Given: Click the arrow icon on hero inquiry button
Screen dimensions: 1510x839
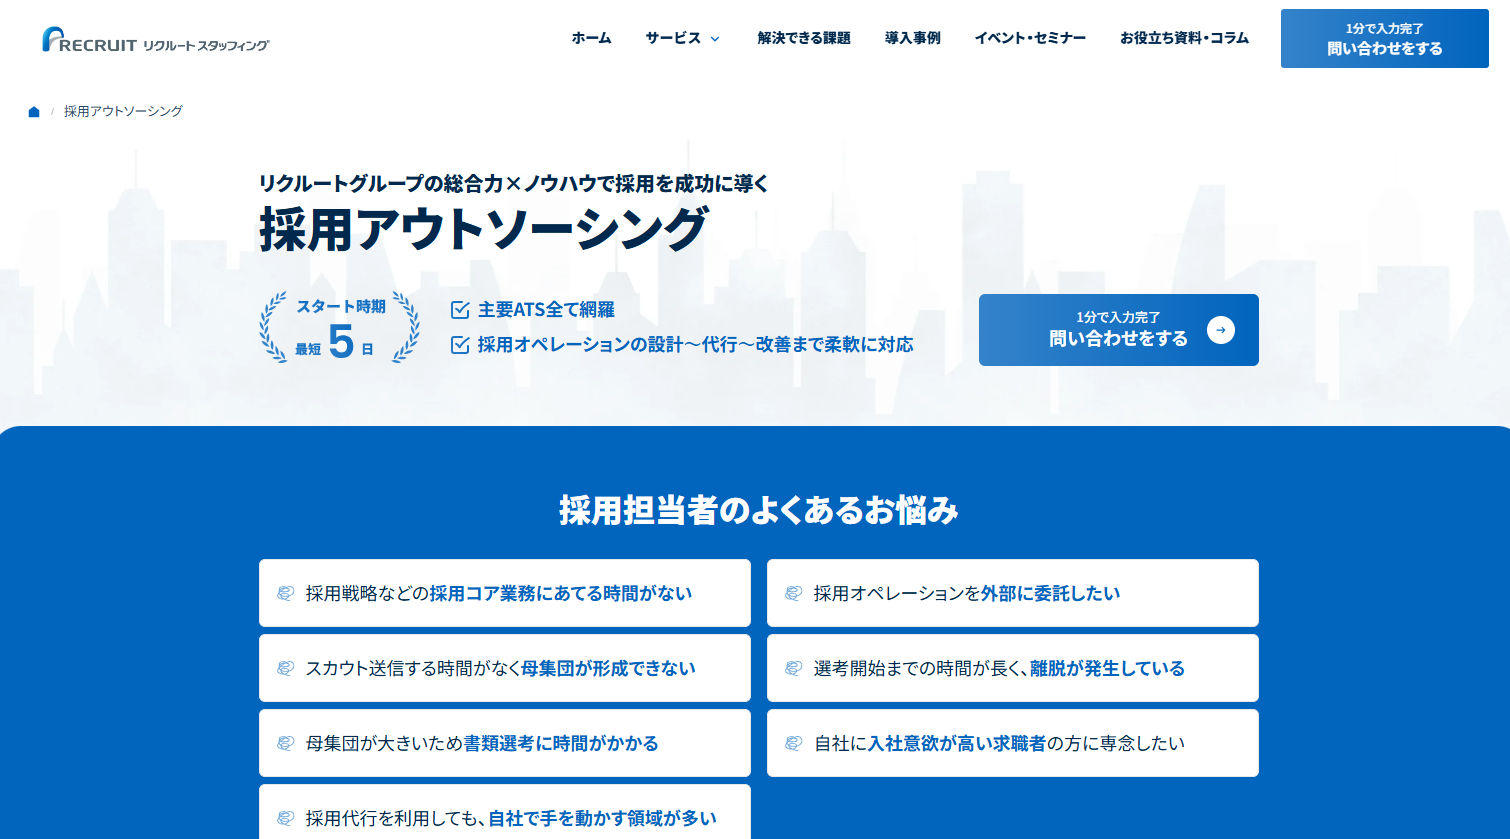Looking at the screenshot, I should [1220, 330].
